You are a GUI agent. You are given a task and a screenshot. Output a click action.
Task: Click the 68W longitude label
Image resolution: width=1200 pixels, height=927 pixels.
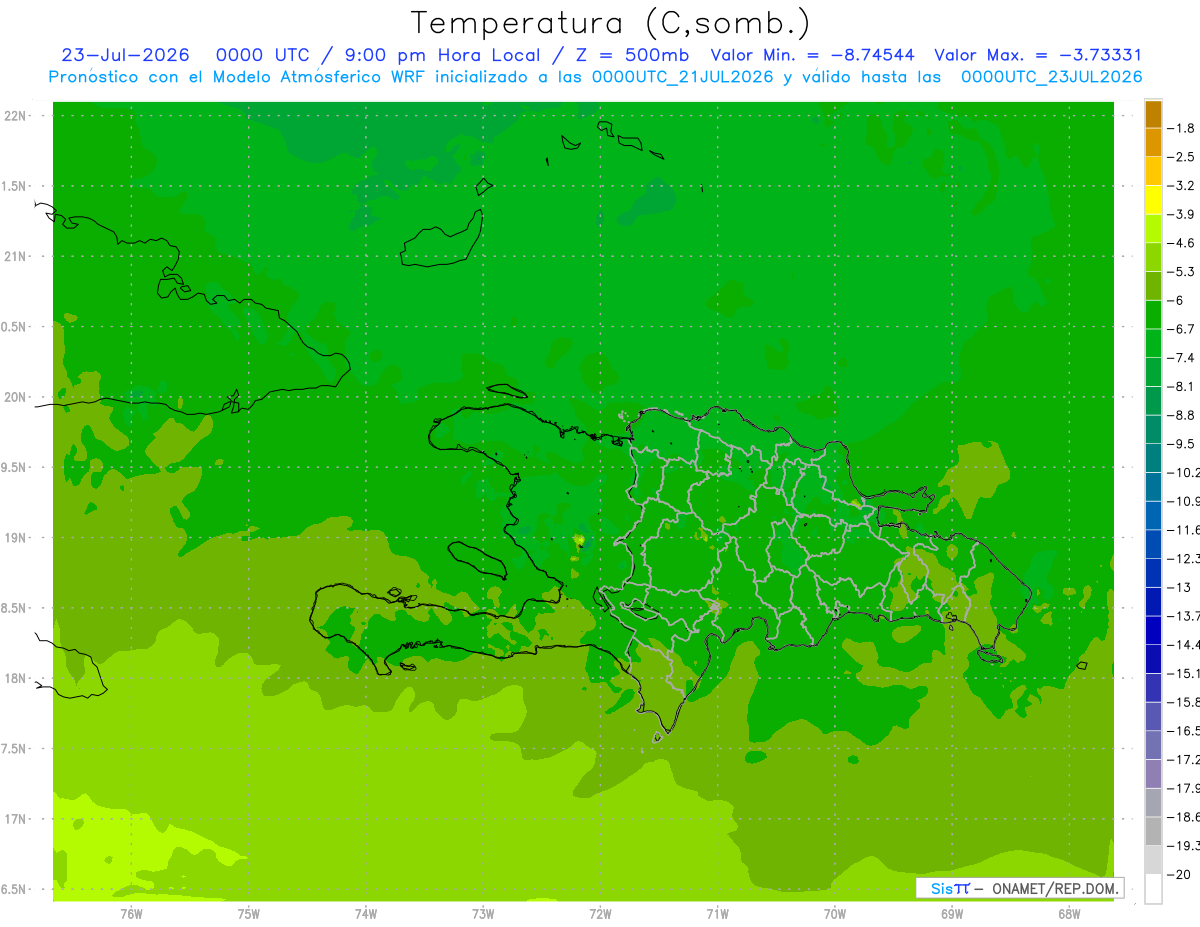click(x=1069, y=913)
